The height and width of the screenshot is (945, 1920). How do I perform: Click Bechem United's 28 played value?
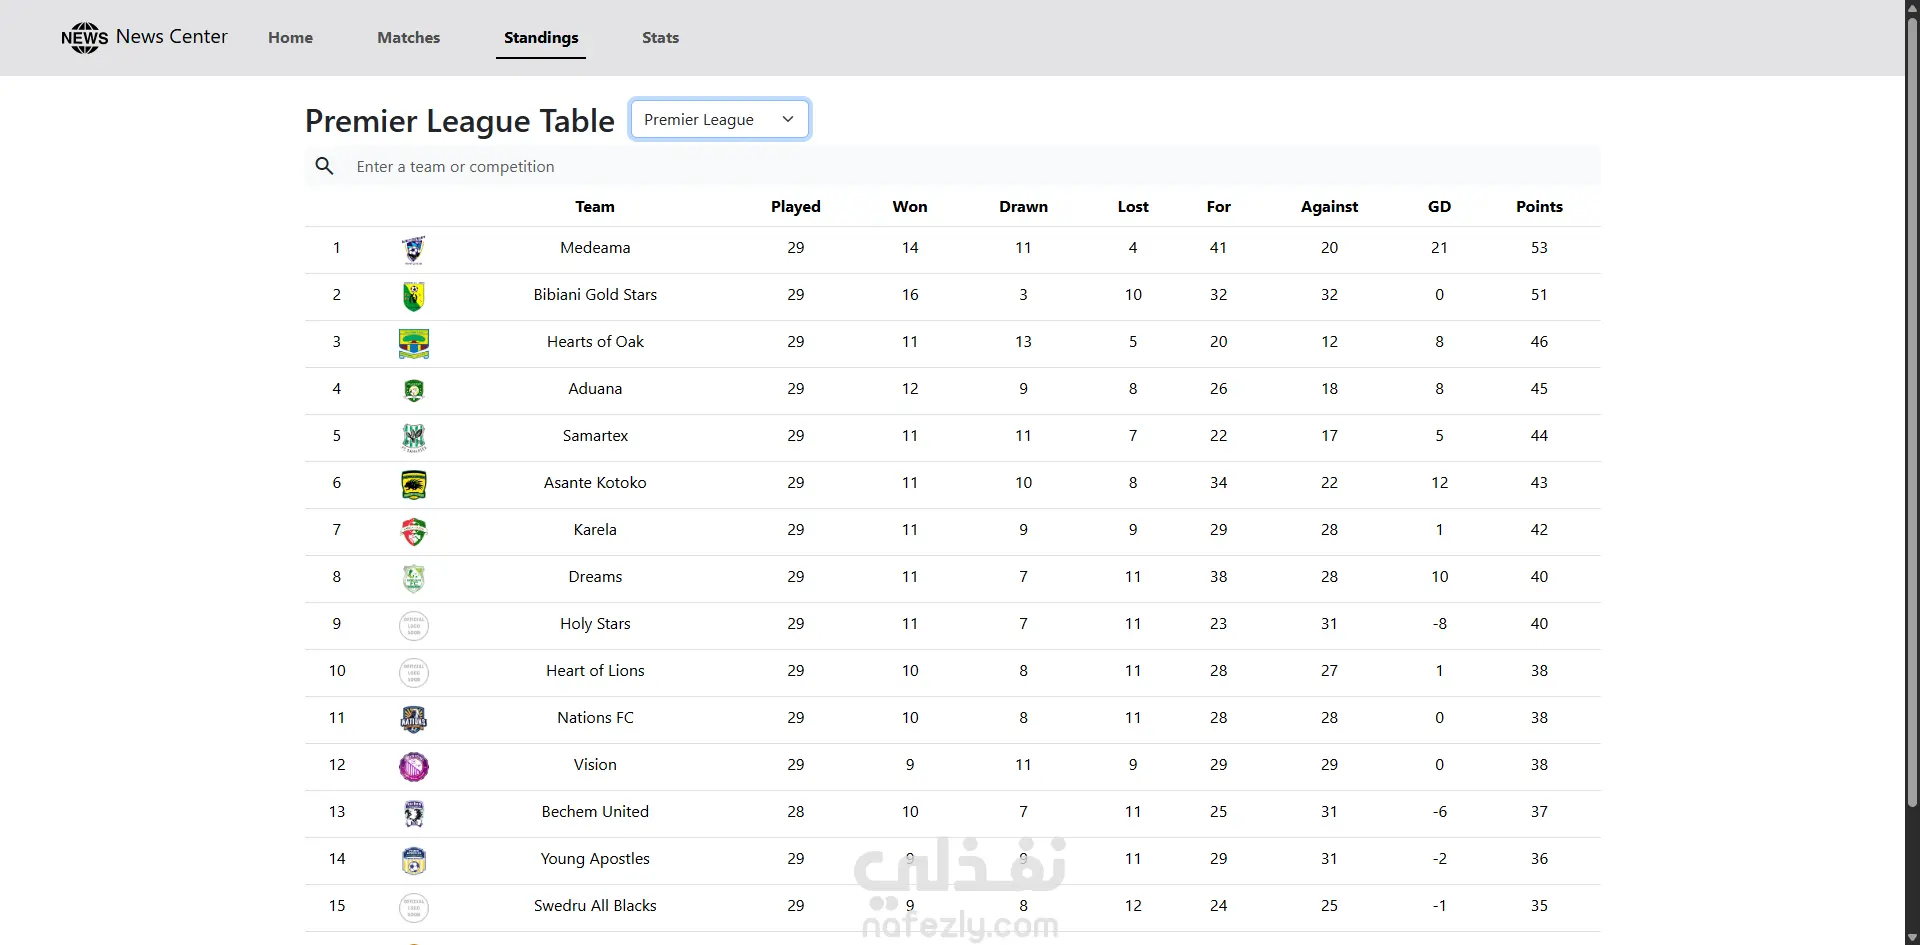point(796,812)
